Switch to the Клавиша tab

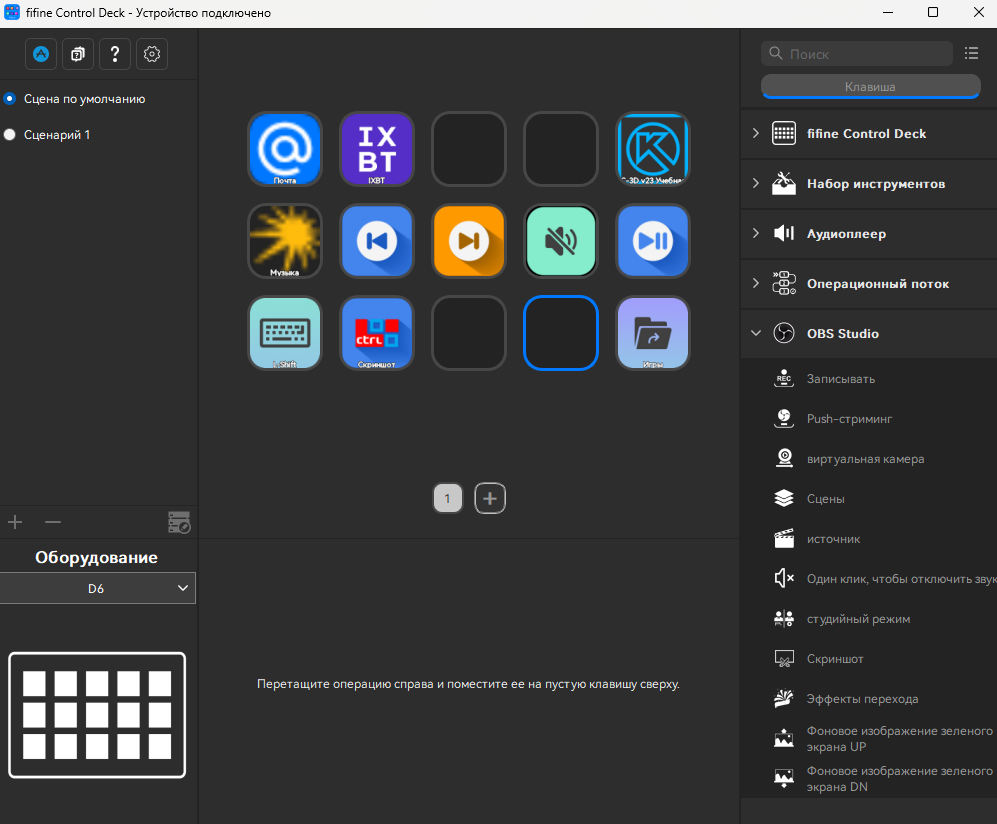click(870, 87)
